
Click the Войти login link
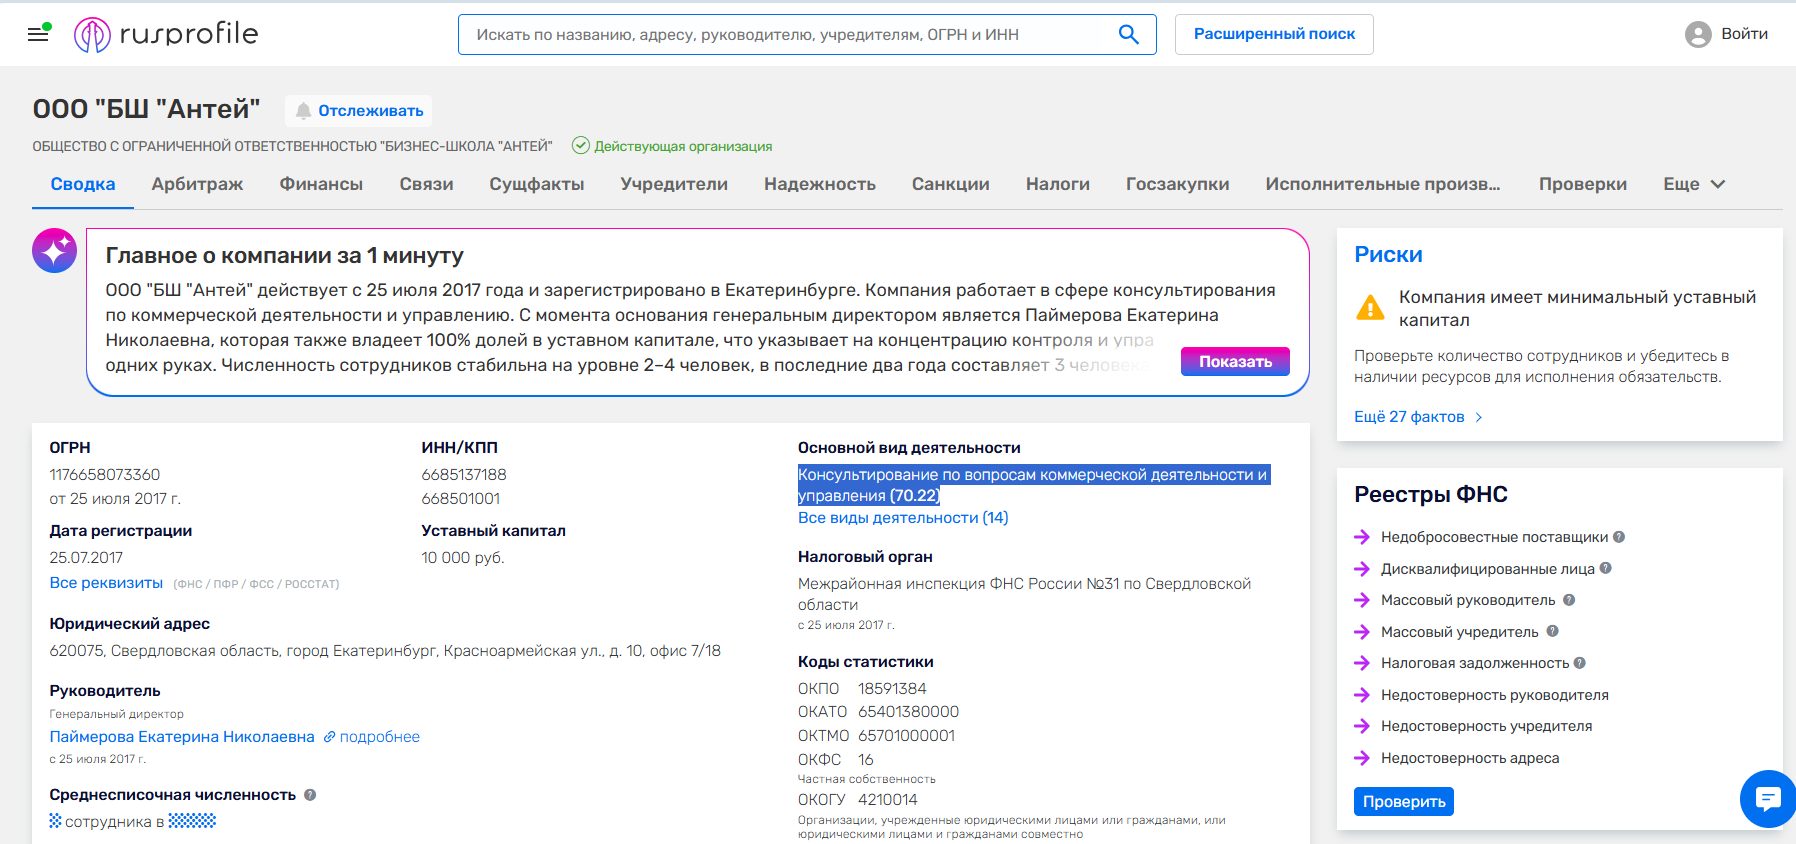(1744, 34)
